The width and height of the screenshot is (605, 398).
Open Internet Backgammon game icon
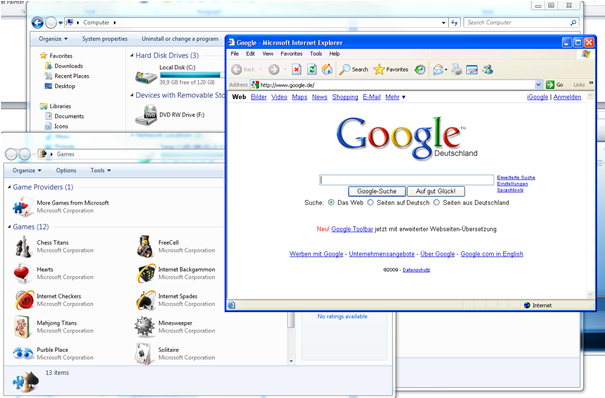pyautogui.click(x=146, y=273)
